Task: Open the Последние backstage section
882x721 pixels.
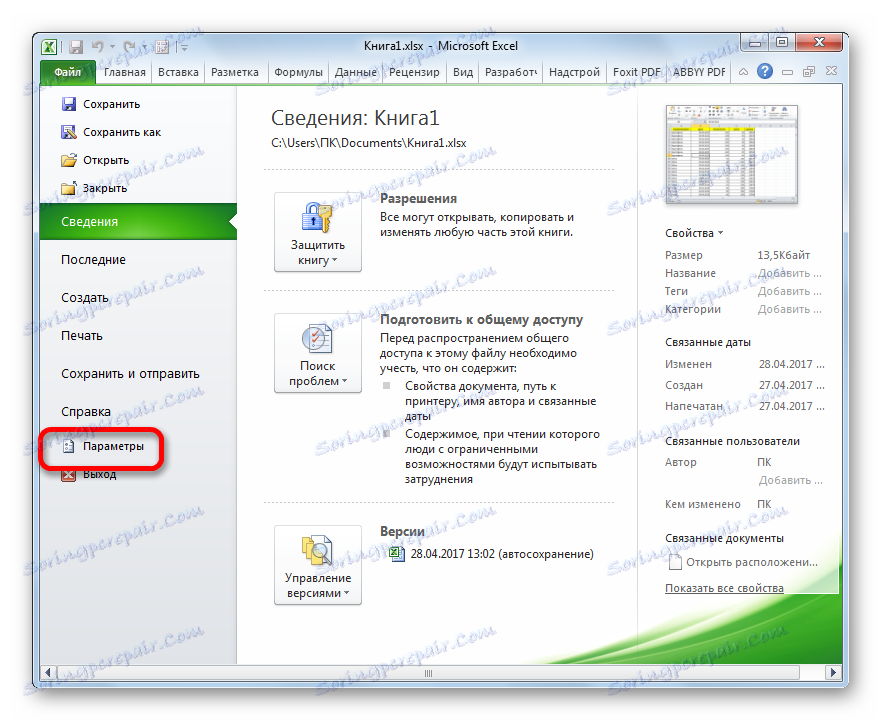Action: (93, 260)
